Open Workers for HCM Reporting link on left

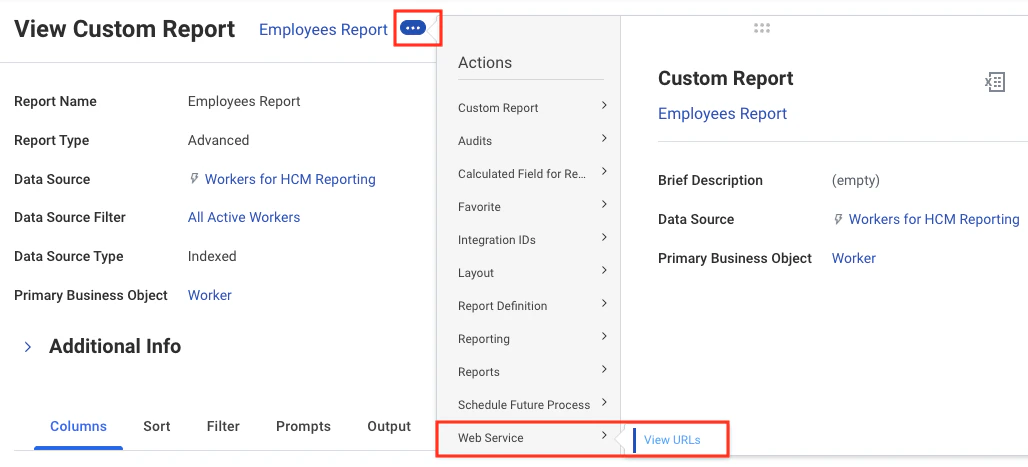(290, 179)
